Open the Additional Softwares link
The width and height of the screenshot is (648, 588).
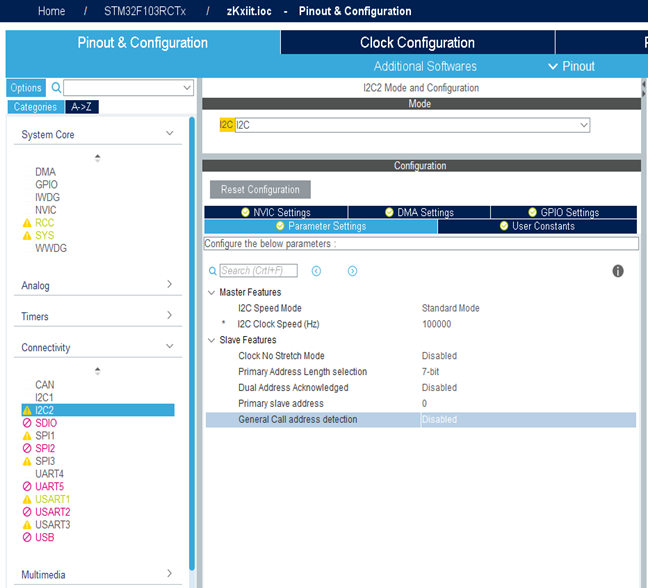[425, 66]
